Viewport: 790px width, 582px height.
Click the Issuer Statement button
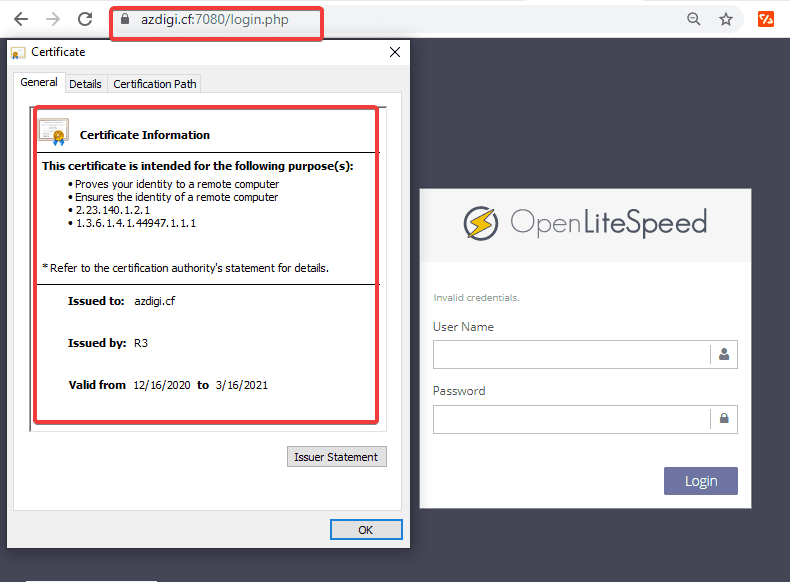point(337,457)
